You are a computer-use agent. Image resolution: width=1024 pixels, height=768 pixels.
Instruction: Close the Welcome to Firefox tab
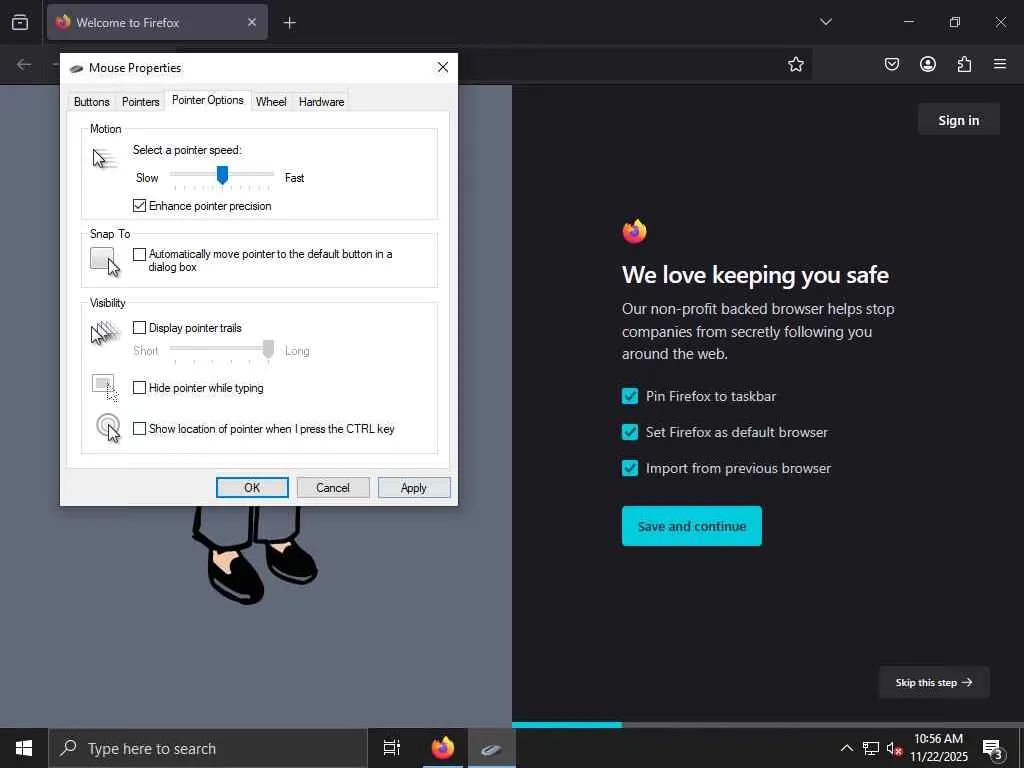(x=252, y=22)
